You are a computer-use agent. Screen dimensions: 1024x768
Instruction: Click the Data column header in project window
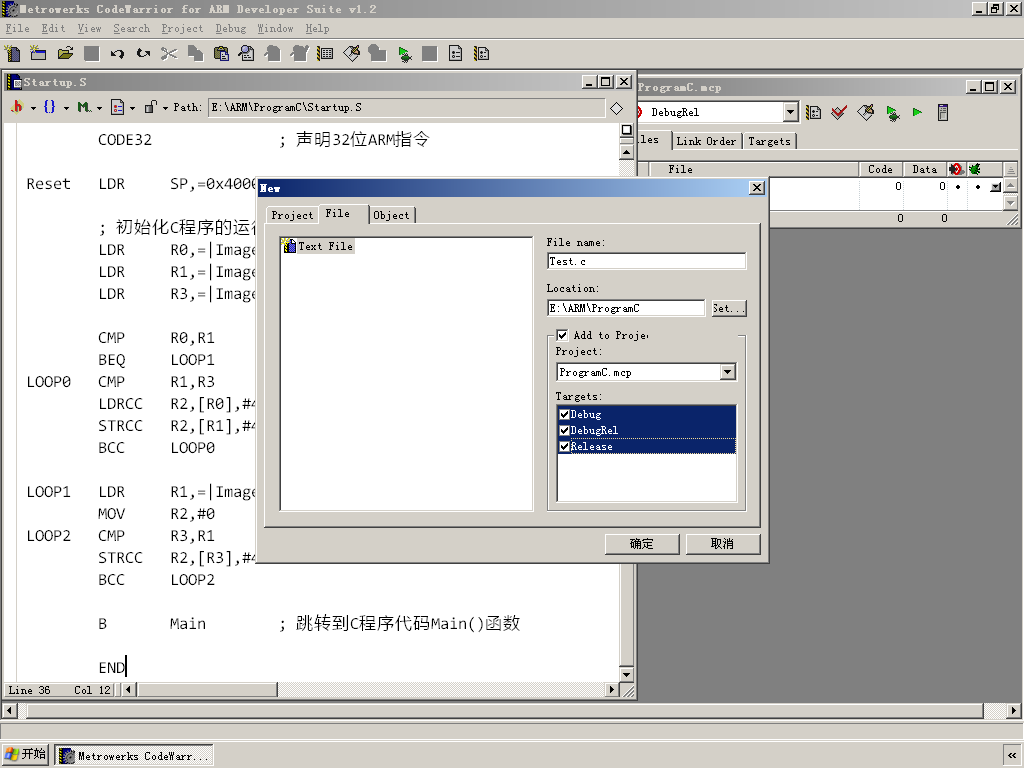click(x=924, y=169)
